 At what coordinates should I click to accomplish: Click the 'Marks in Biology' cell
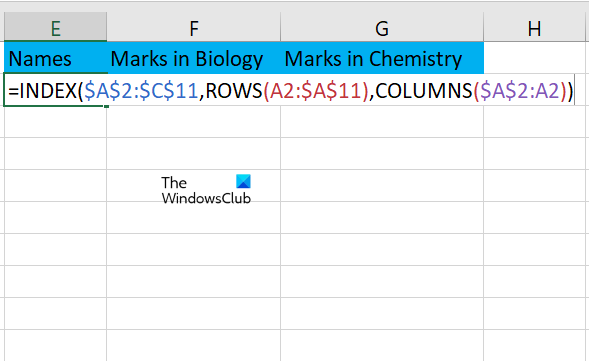194,58
